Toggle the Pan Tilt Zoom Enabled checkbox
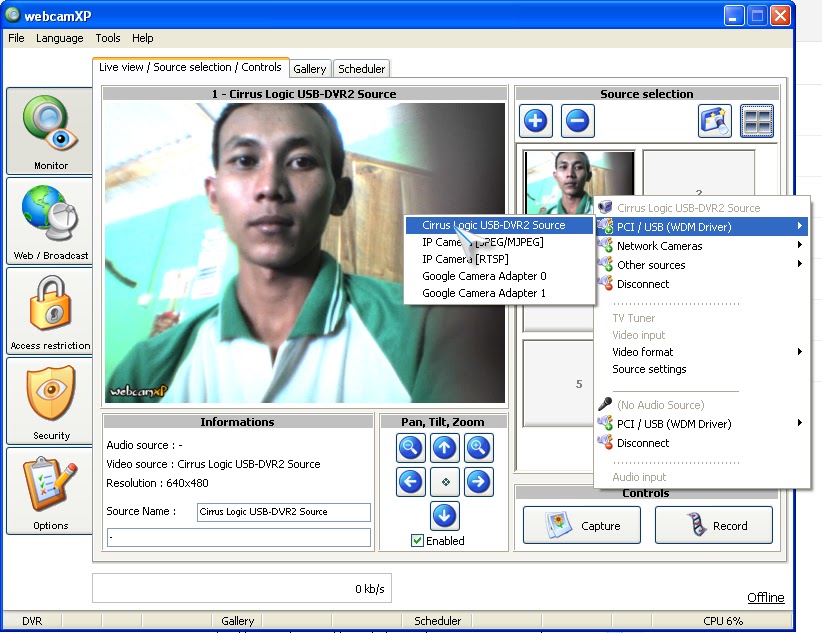 coord(417,541)
